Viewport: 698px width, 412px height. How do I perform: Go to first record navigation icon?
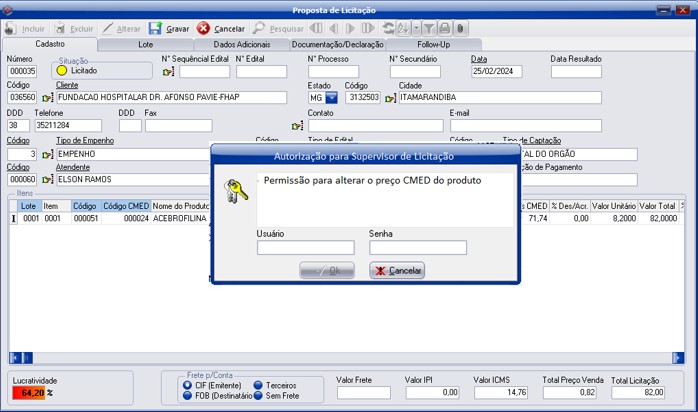coord(316,28)
